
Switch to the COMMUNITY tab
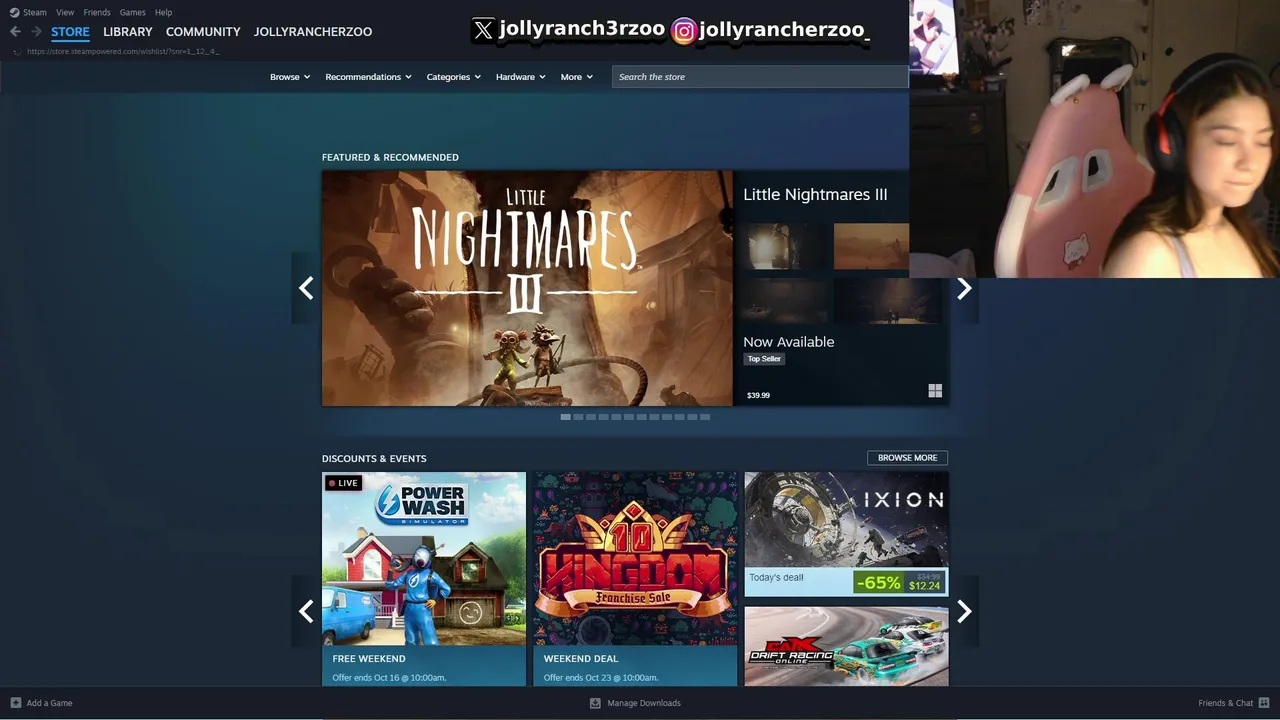203,32
